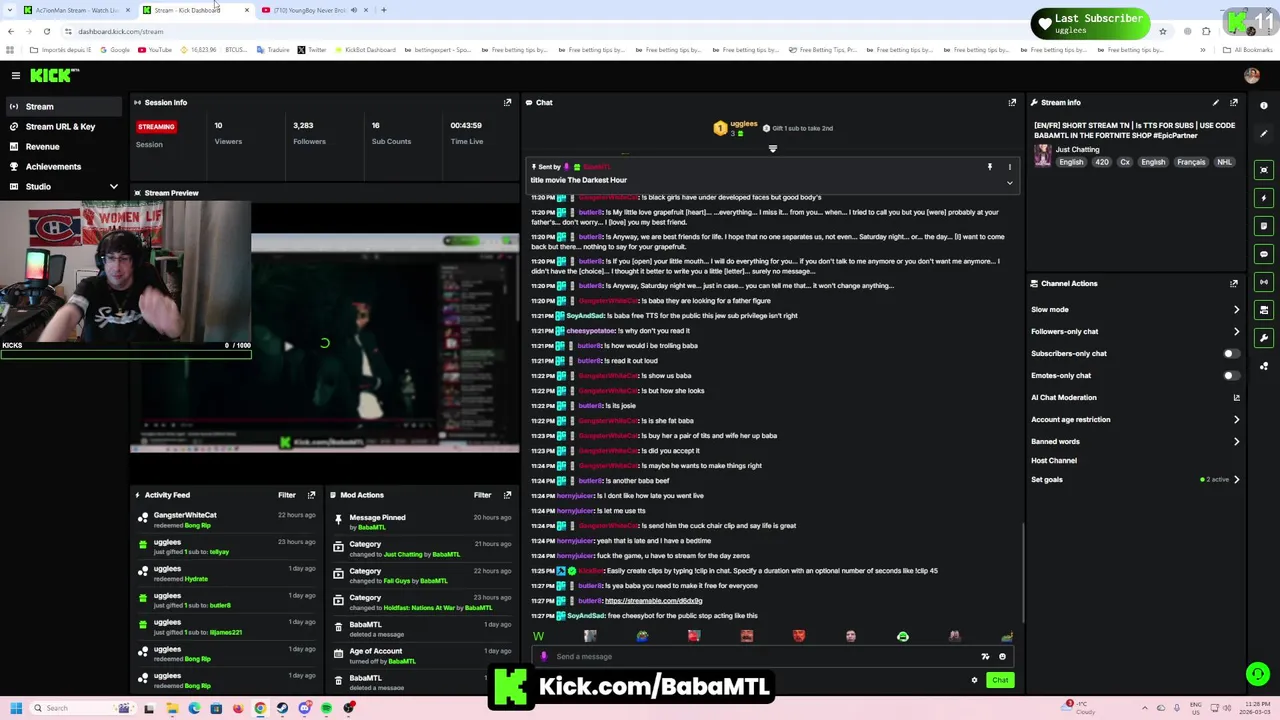Image resolution: width=1280 pixels, height=720 pixels.
Task: Toggle Emotes-only chat
Action: pos(1231,375)
